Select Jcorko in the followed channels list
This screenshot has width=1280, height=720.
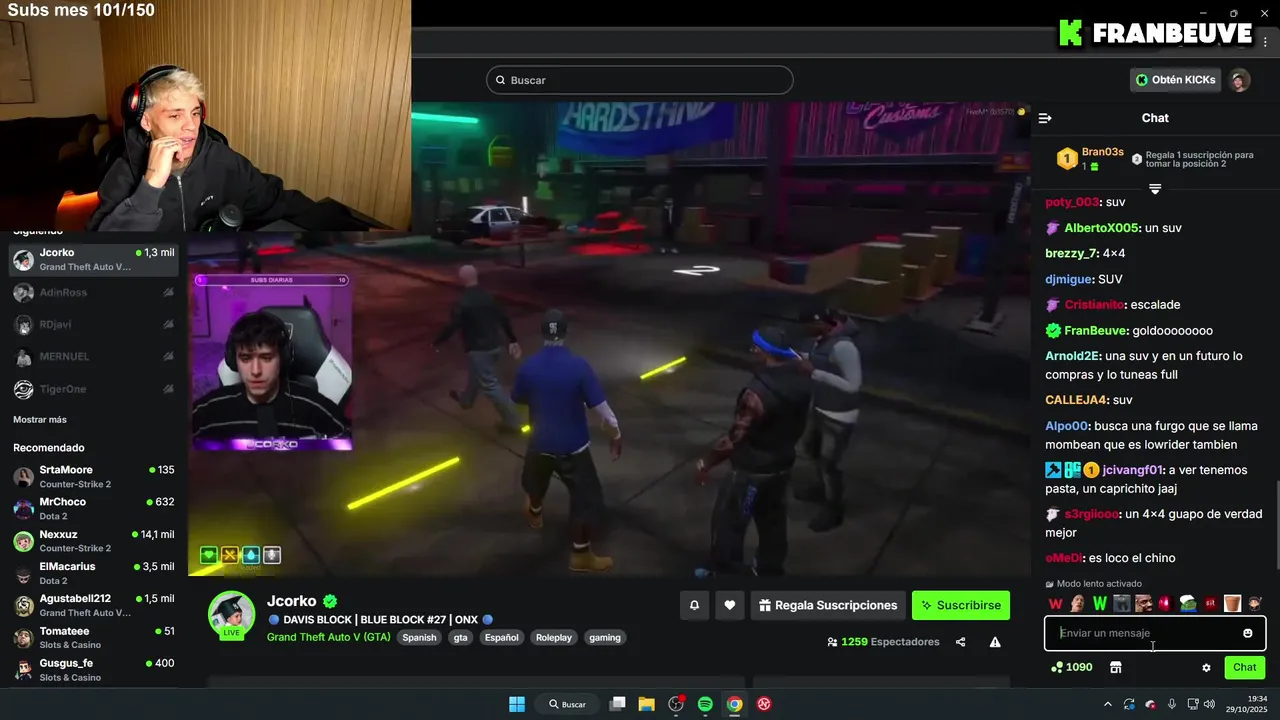(x=94, y=260)
